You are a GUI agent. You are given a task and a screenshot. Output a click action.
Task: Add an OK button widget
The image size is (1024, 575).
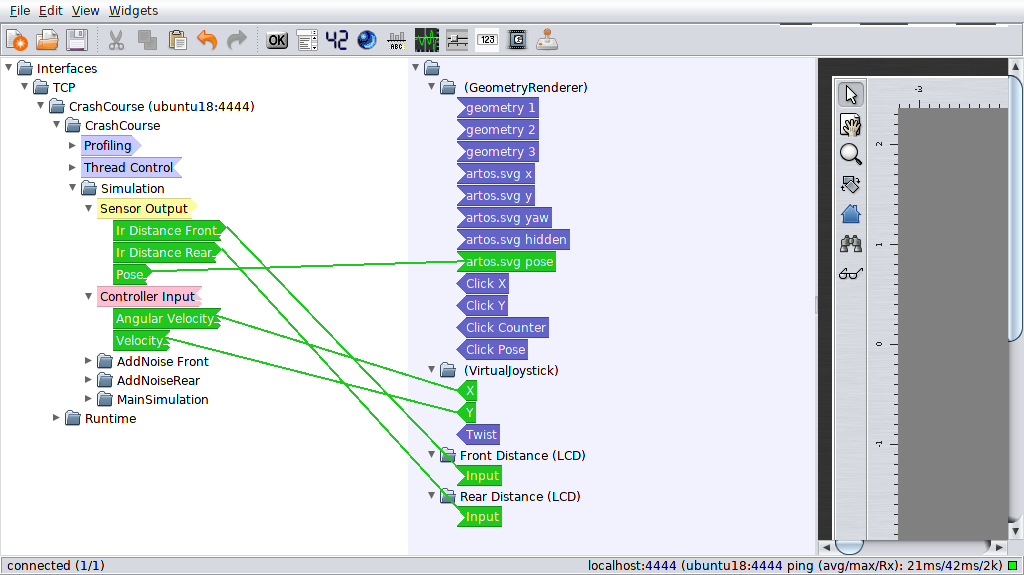[x=277, y=41]
